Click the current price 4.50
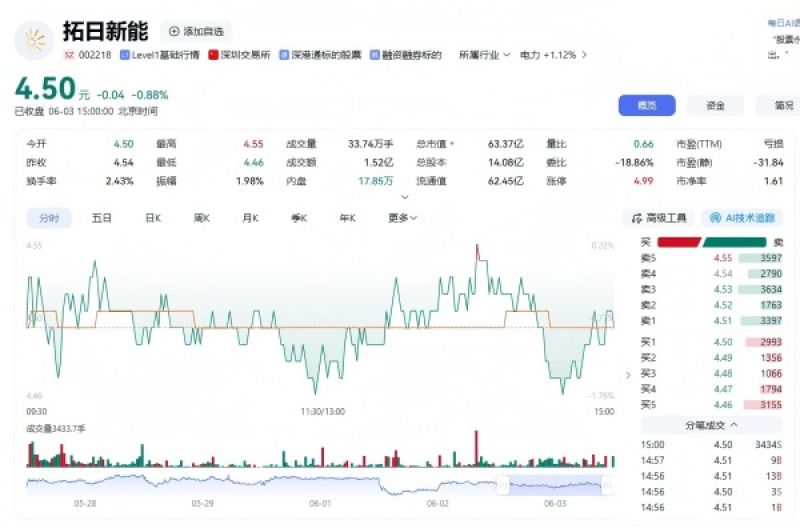Image resolution: width=800 pixels, height=528 pixels. [x=45, y=89]
